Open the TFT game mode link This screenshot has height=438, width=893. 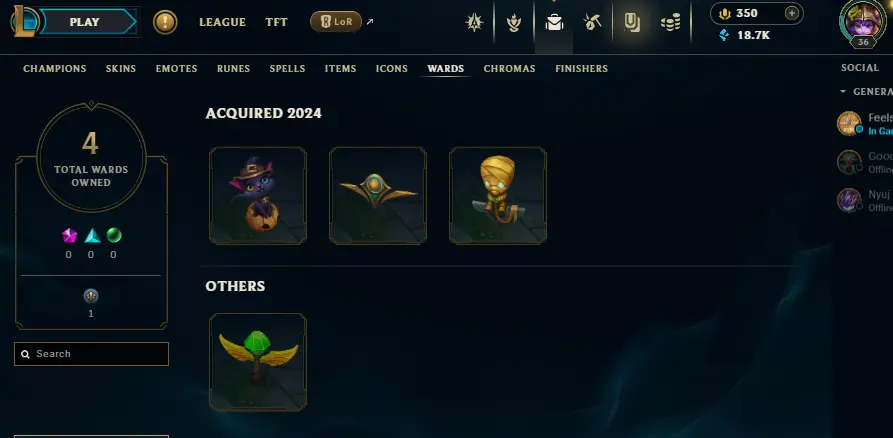(x=276, y=22)
